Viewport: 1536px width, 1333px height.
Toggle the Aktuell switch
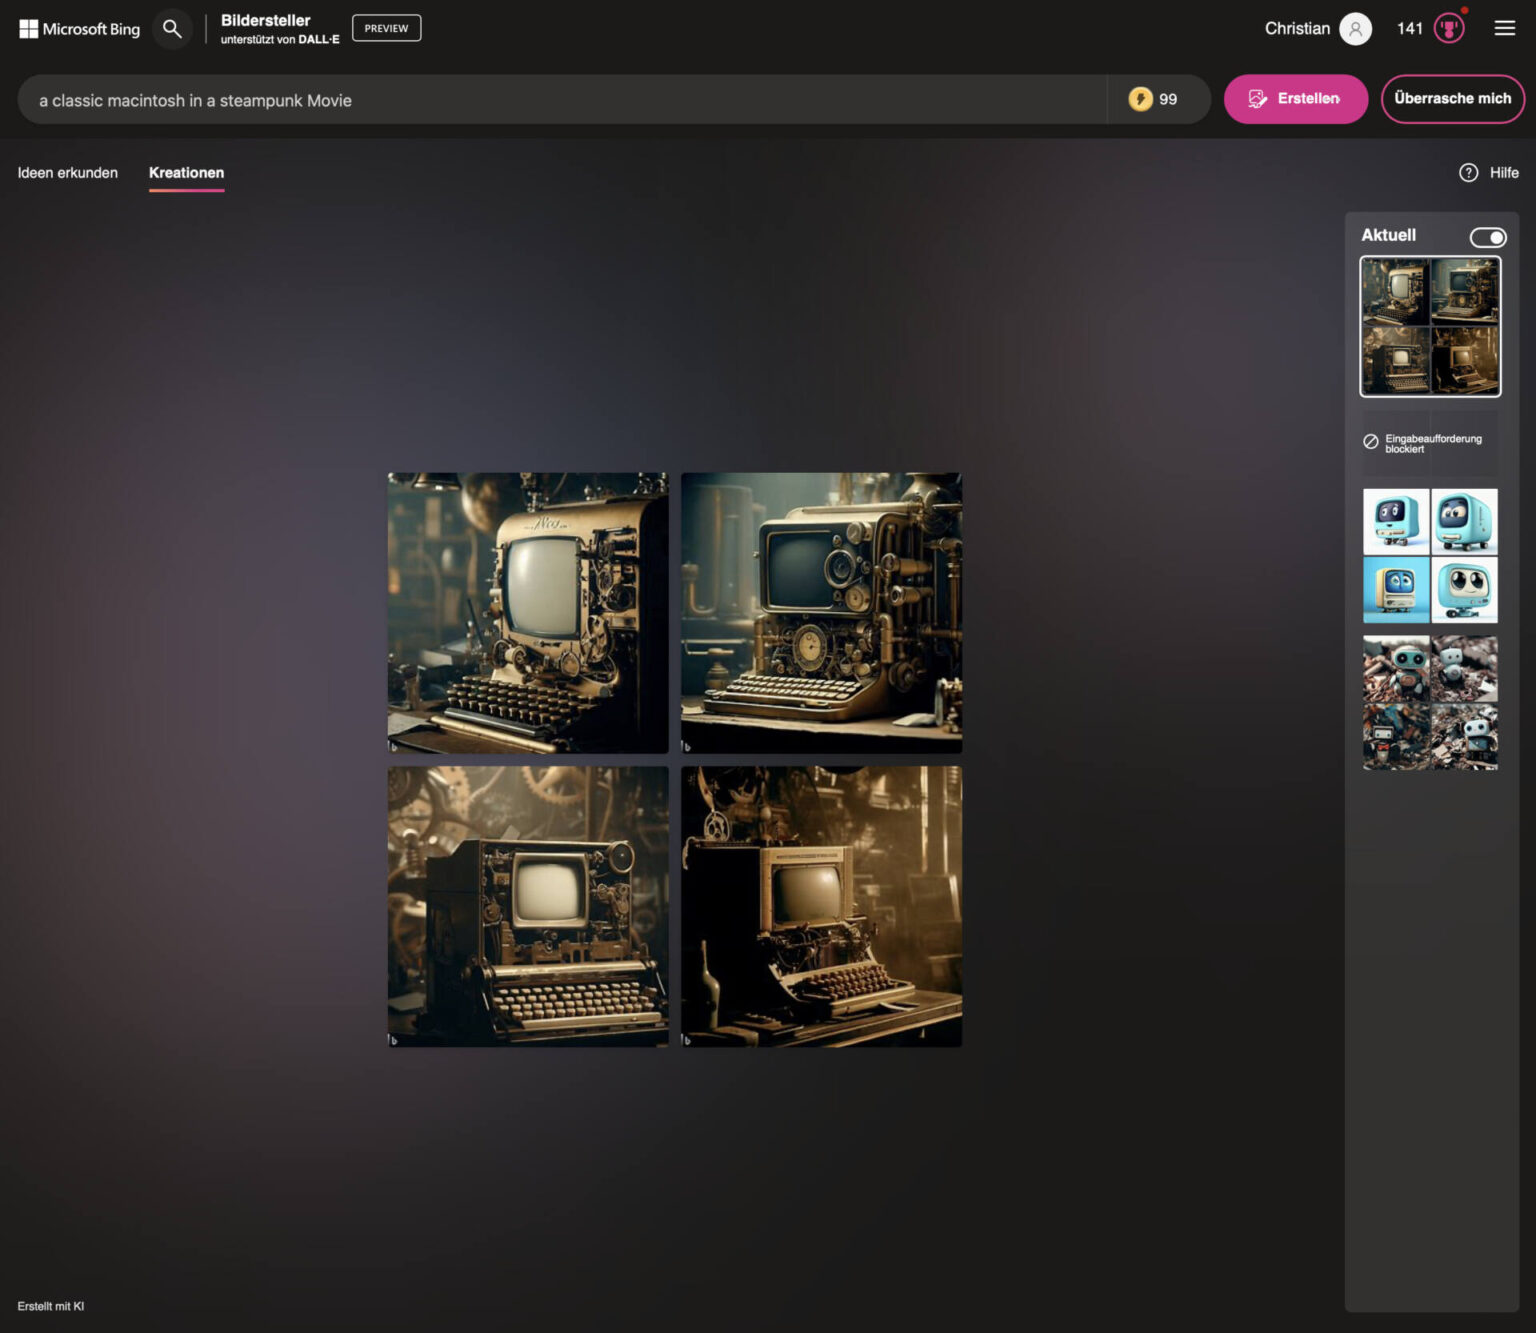point(1487,237)
